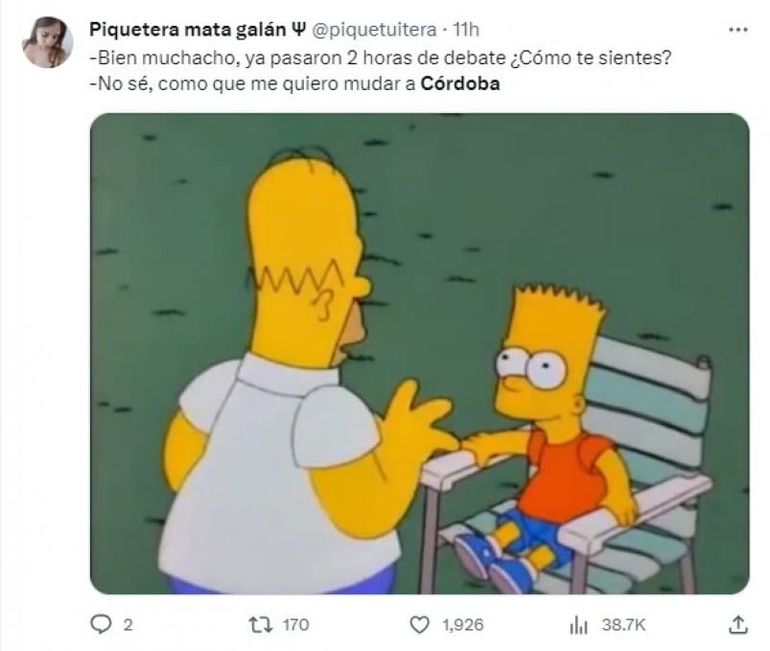Like the tweet with the heart icon

pyautogui.click(x=419, y=625)
